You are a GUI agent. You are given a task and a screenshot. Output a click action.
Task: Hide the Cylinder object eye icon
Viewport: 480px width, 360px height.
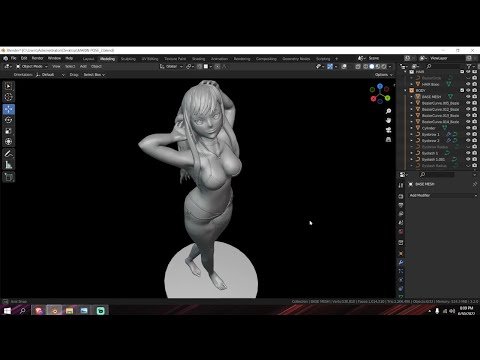pyautogui.click(x=468, y=128)
